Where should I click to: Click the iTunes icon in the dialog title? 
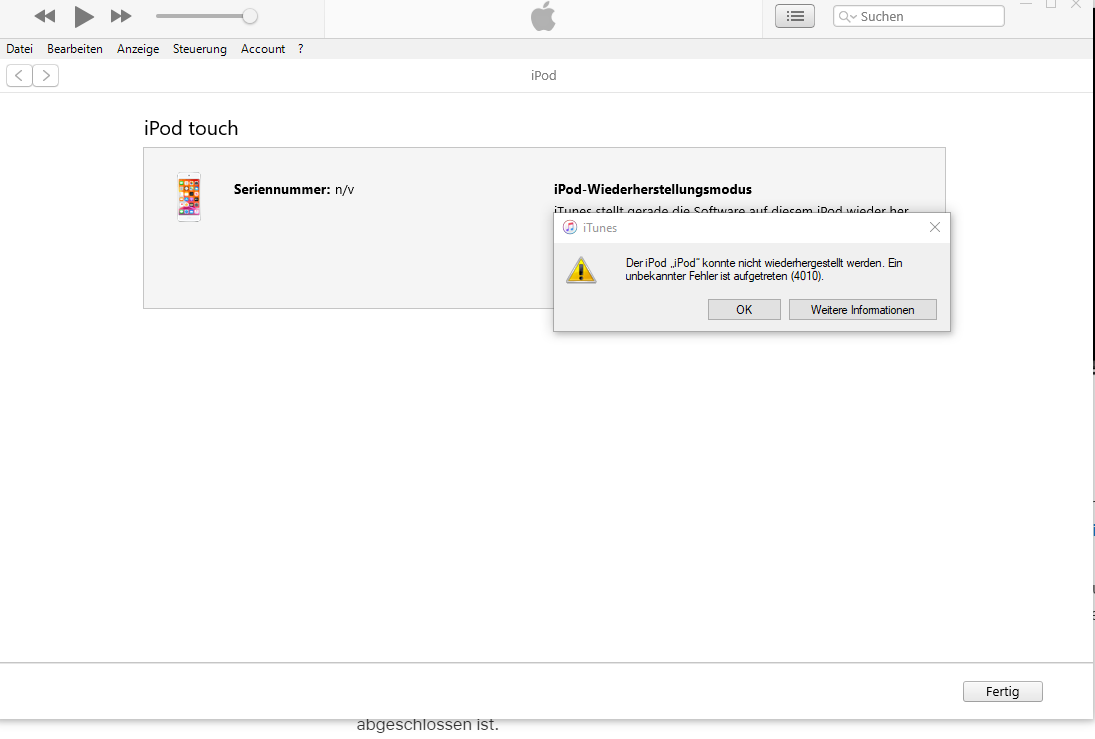(x=570, y=228)
